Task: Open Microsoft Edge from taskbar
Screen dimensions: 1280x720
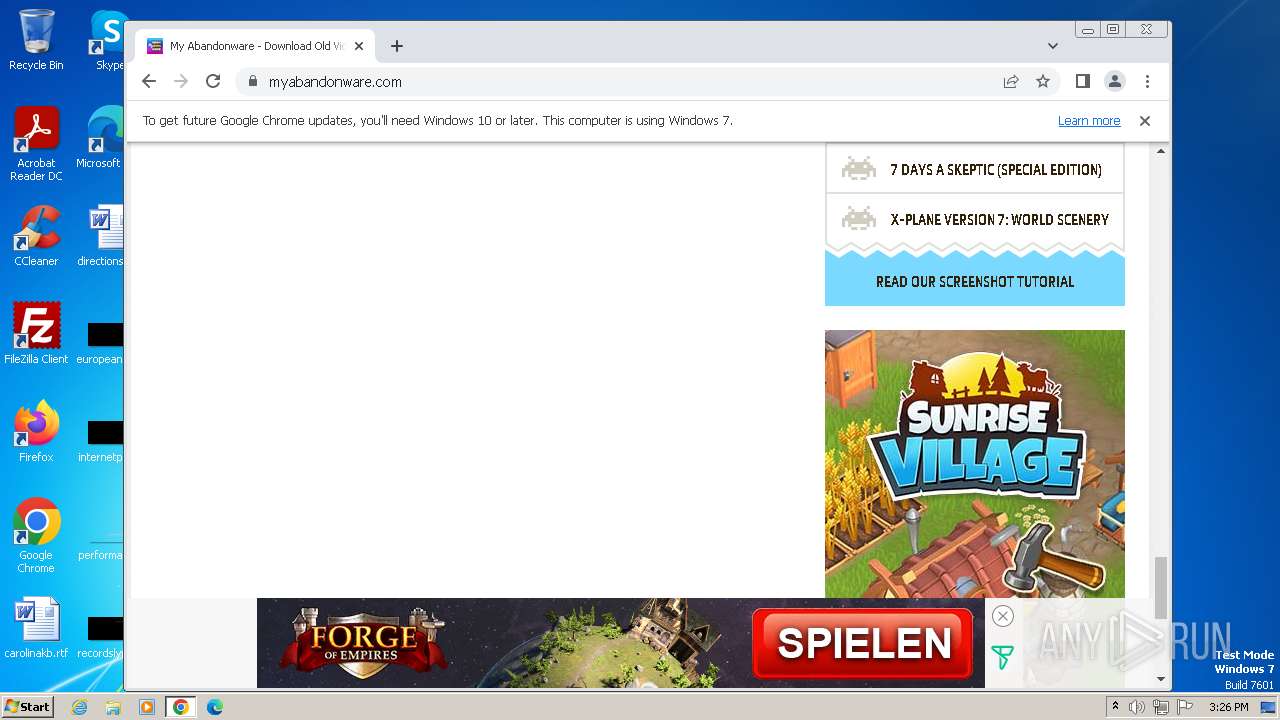Action: tap(215, 707)
